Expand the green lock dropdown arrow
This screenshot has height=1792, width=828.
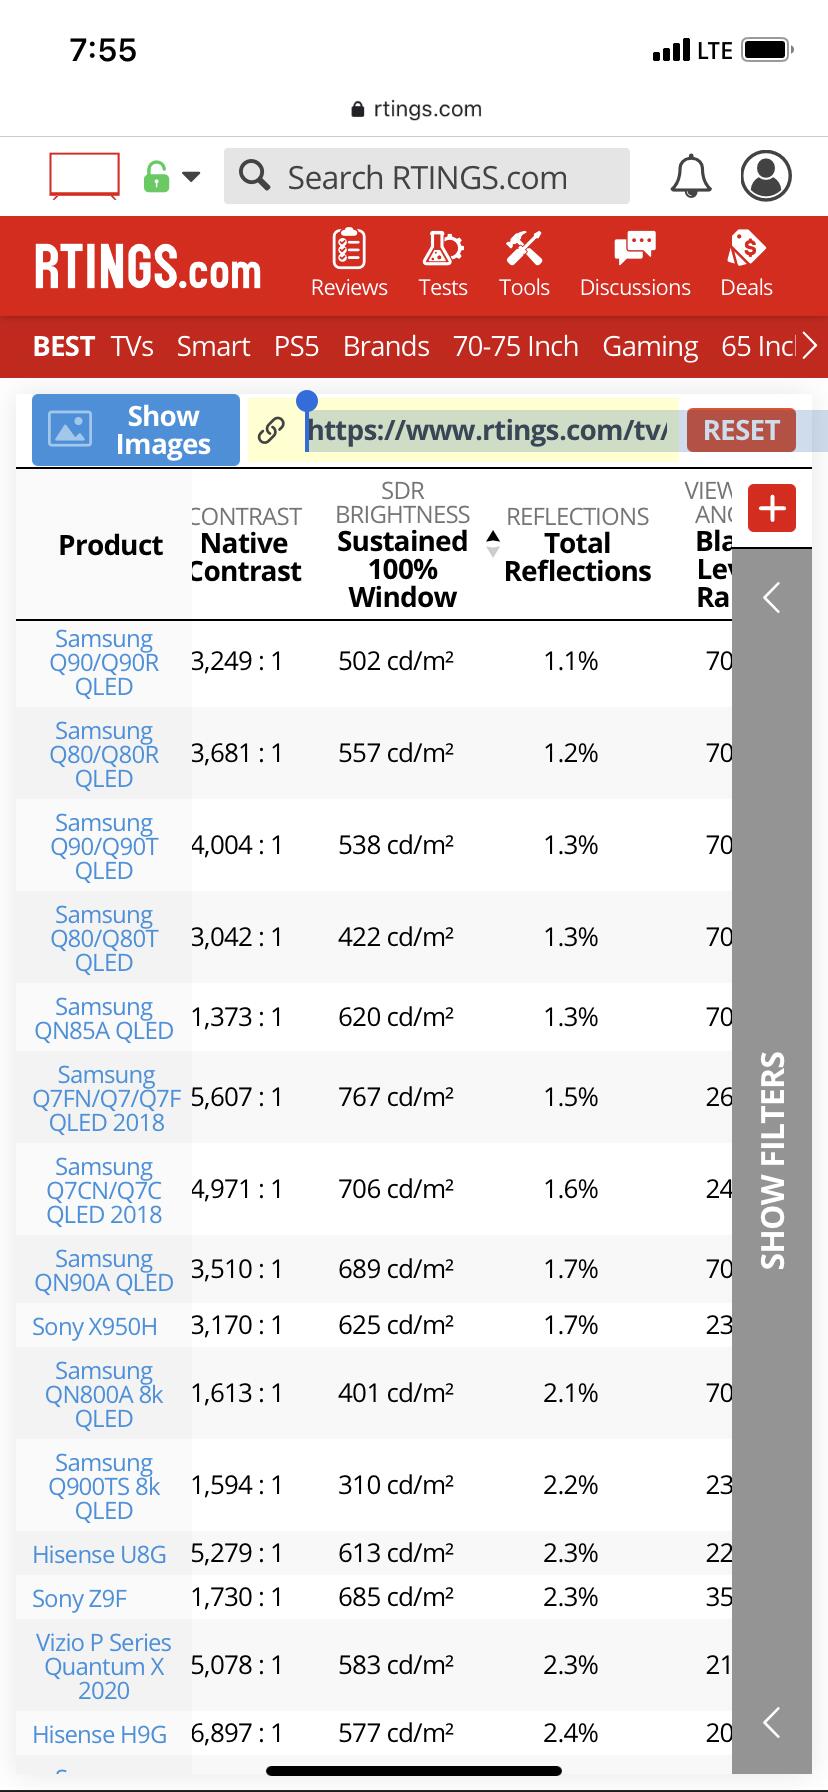(x=190, y=177)
